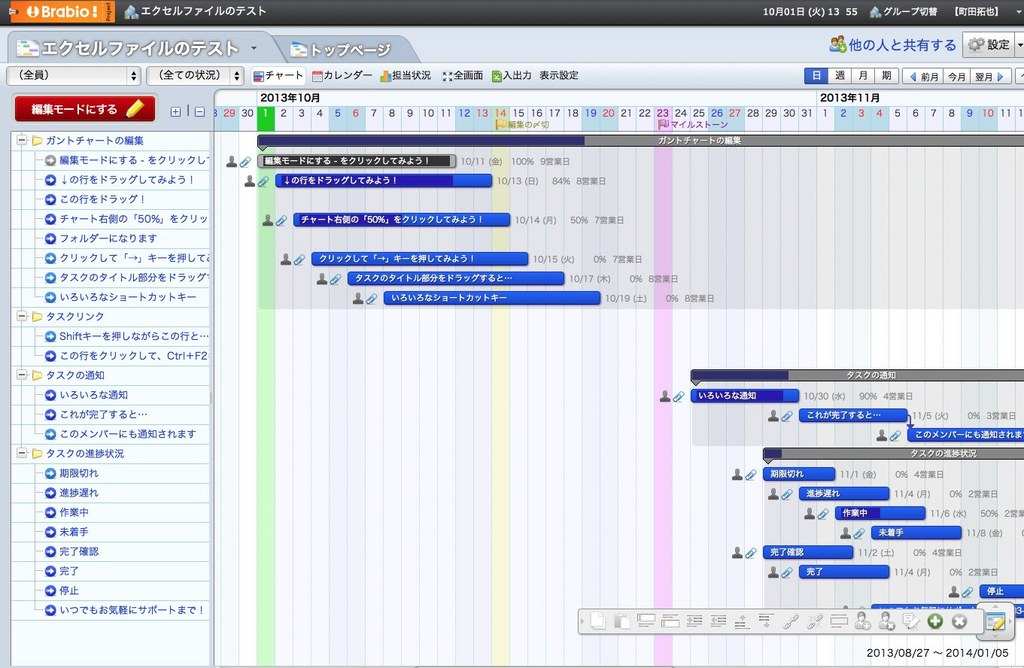This screenshot has width=1024, height=668.
Task: Select the カレンダー view tab
Action: point(342,76)
